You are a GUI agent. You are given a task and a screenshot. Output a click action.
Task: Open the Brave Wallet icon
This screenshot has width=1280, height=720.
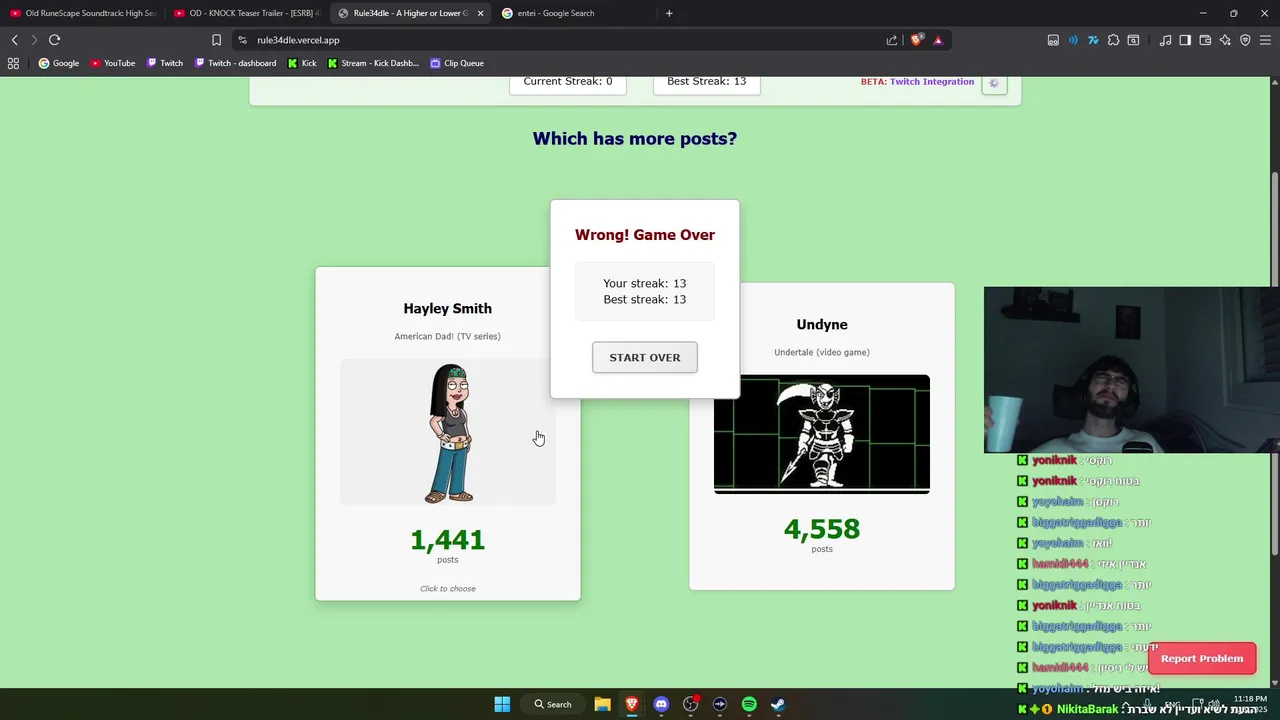click(1205, 40)
